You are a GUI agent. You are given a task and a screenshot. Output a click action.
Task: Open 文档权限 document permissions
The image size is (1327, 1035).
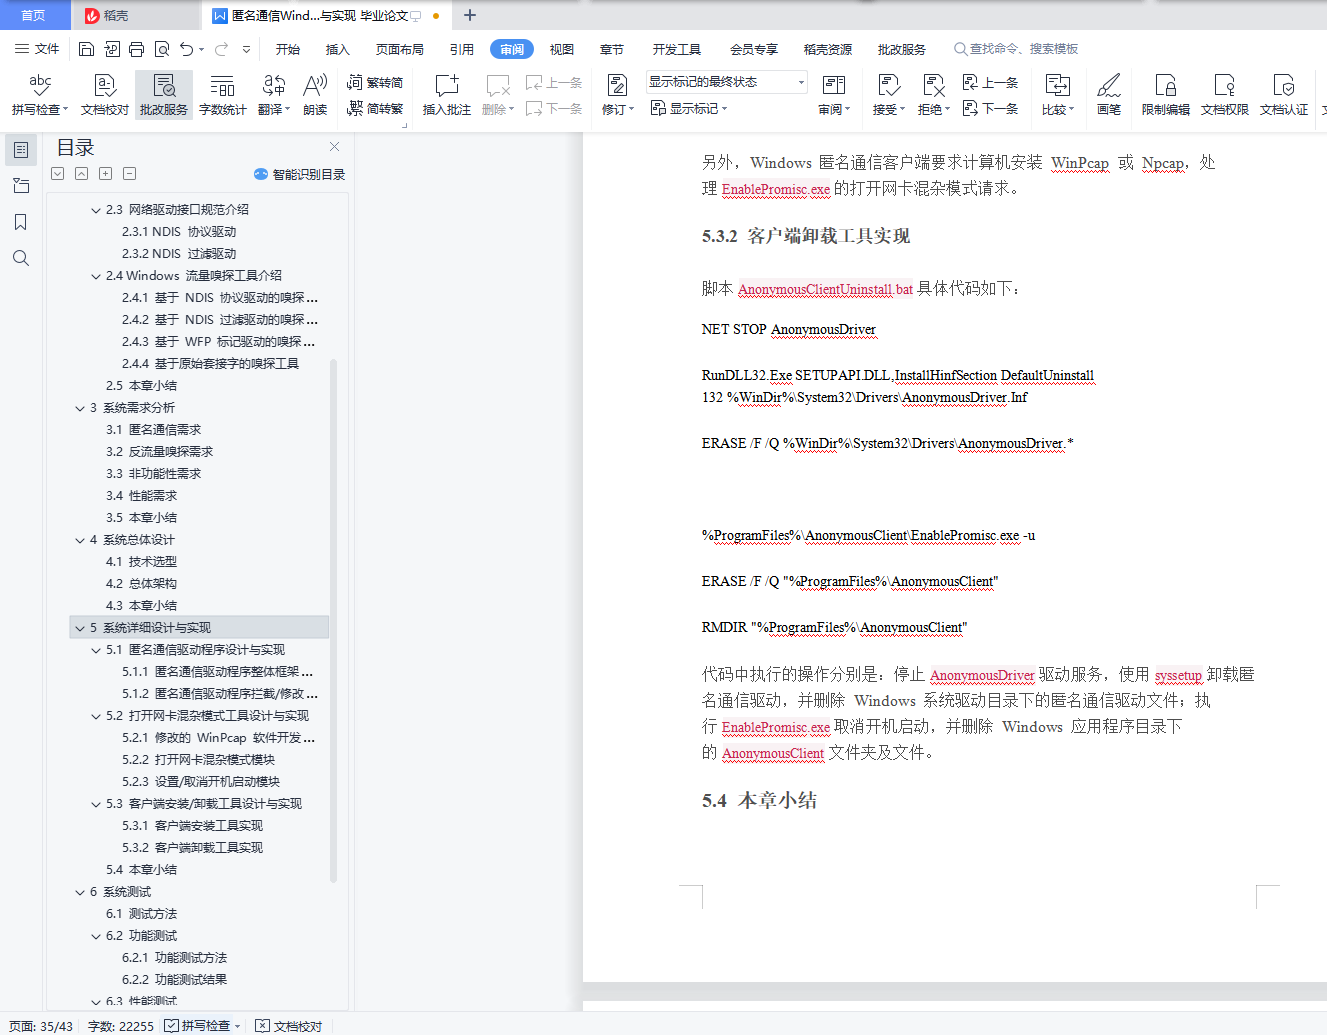pyautogui.click(x=1225, y=95)
